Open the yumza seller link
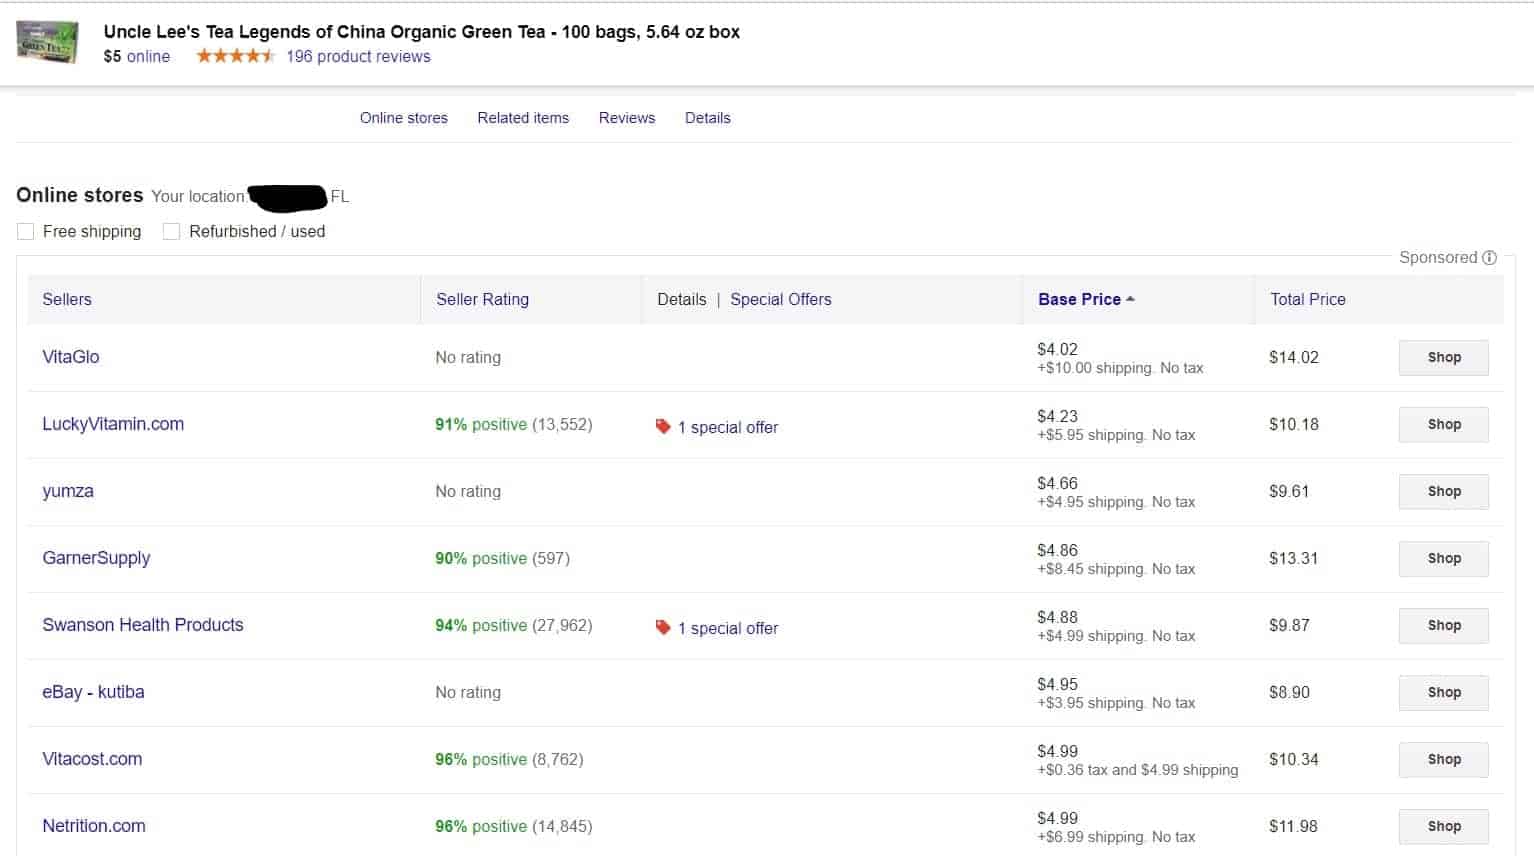Screen dimensions: 1534x856 pos(68,491)
